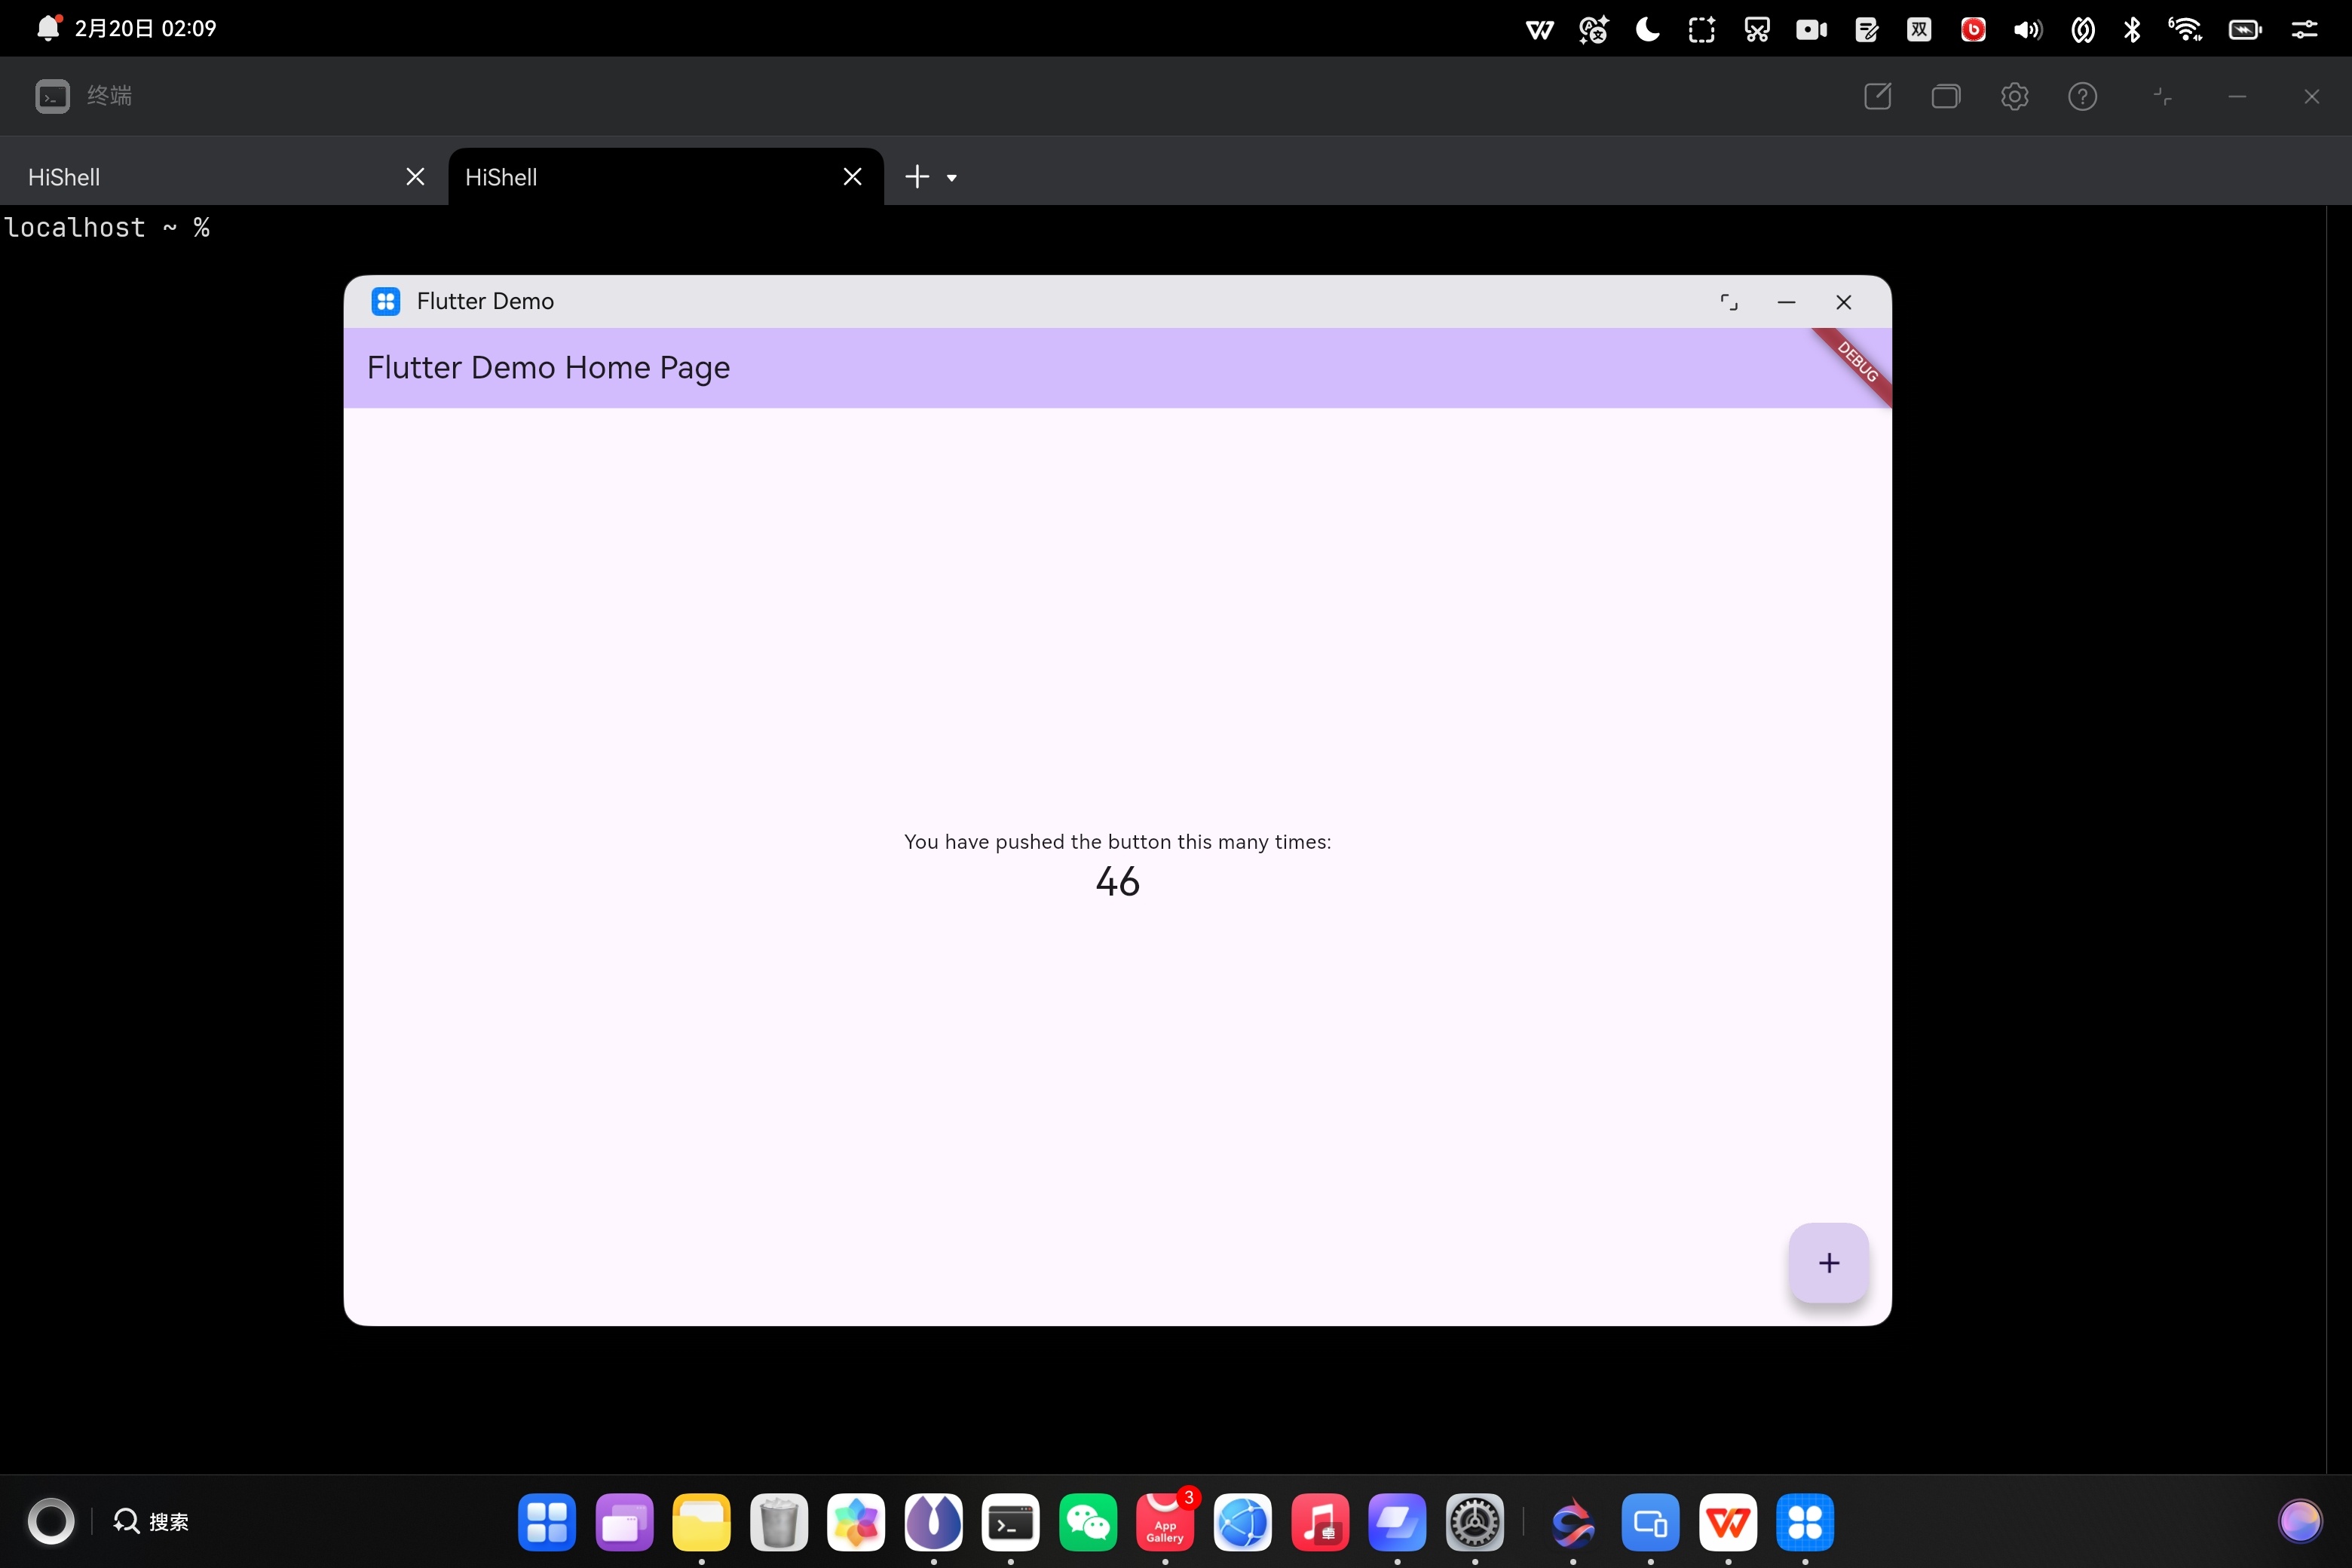
Task: Toggle the Wi-Fi status icon
Action: (2185, 29)
